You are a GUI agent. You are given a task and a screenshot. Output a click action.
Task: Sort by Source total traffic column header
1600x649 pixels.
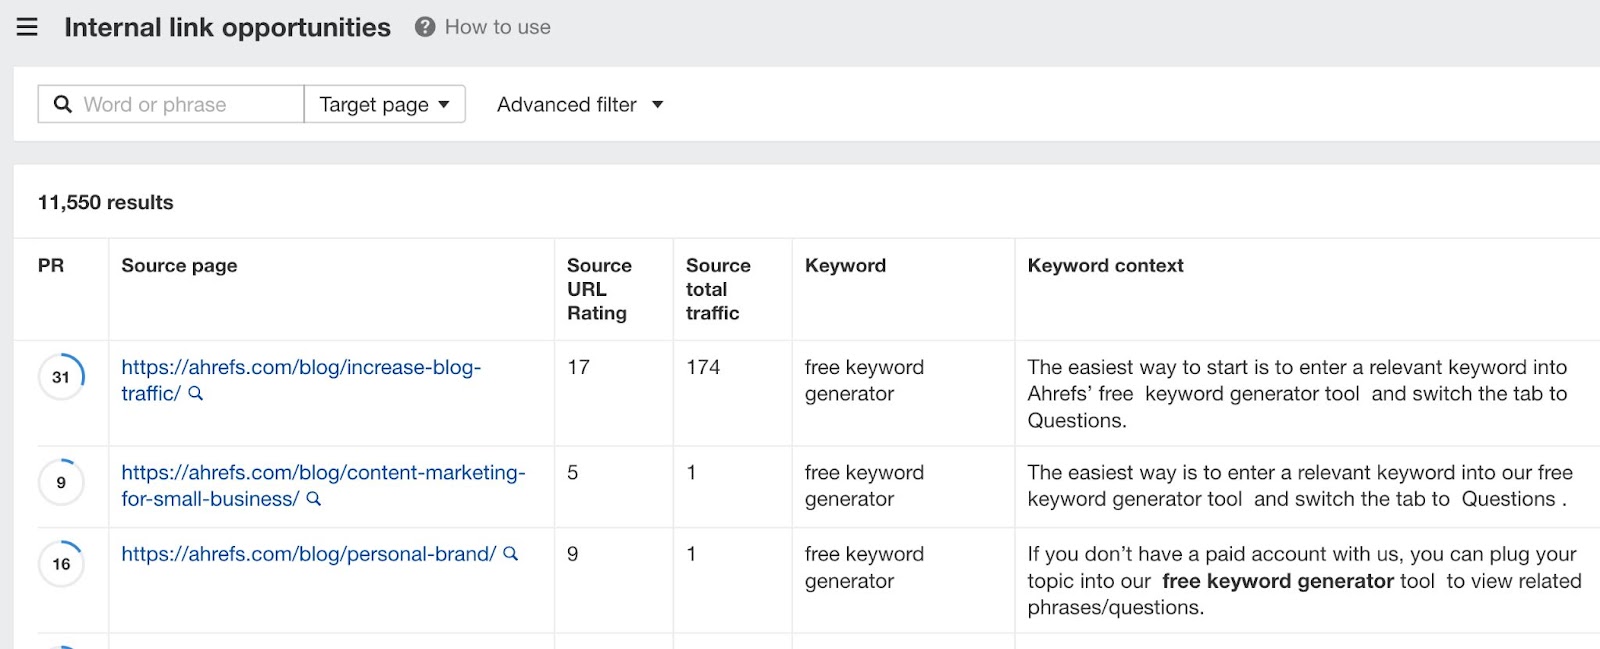pos(717,289)
